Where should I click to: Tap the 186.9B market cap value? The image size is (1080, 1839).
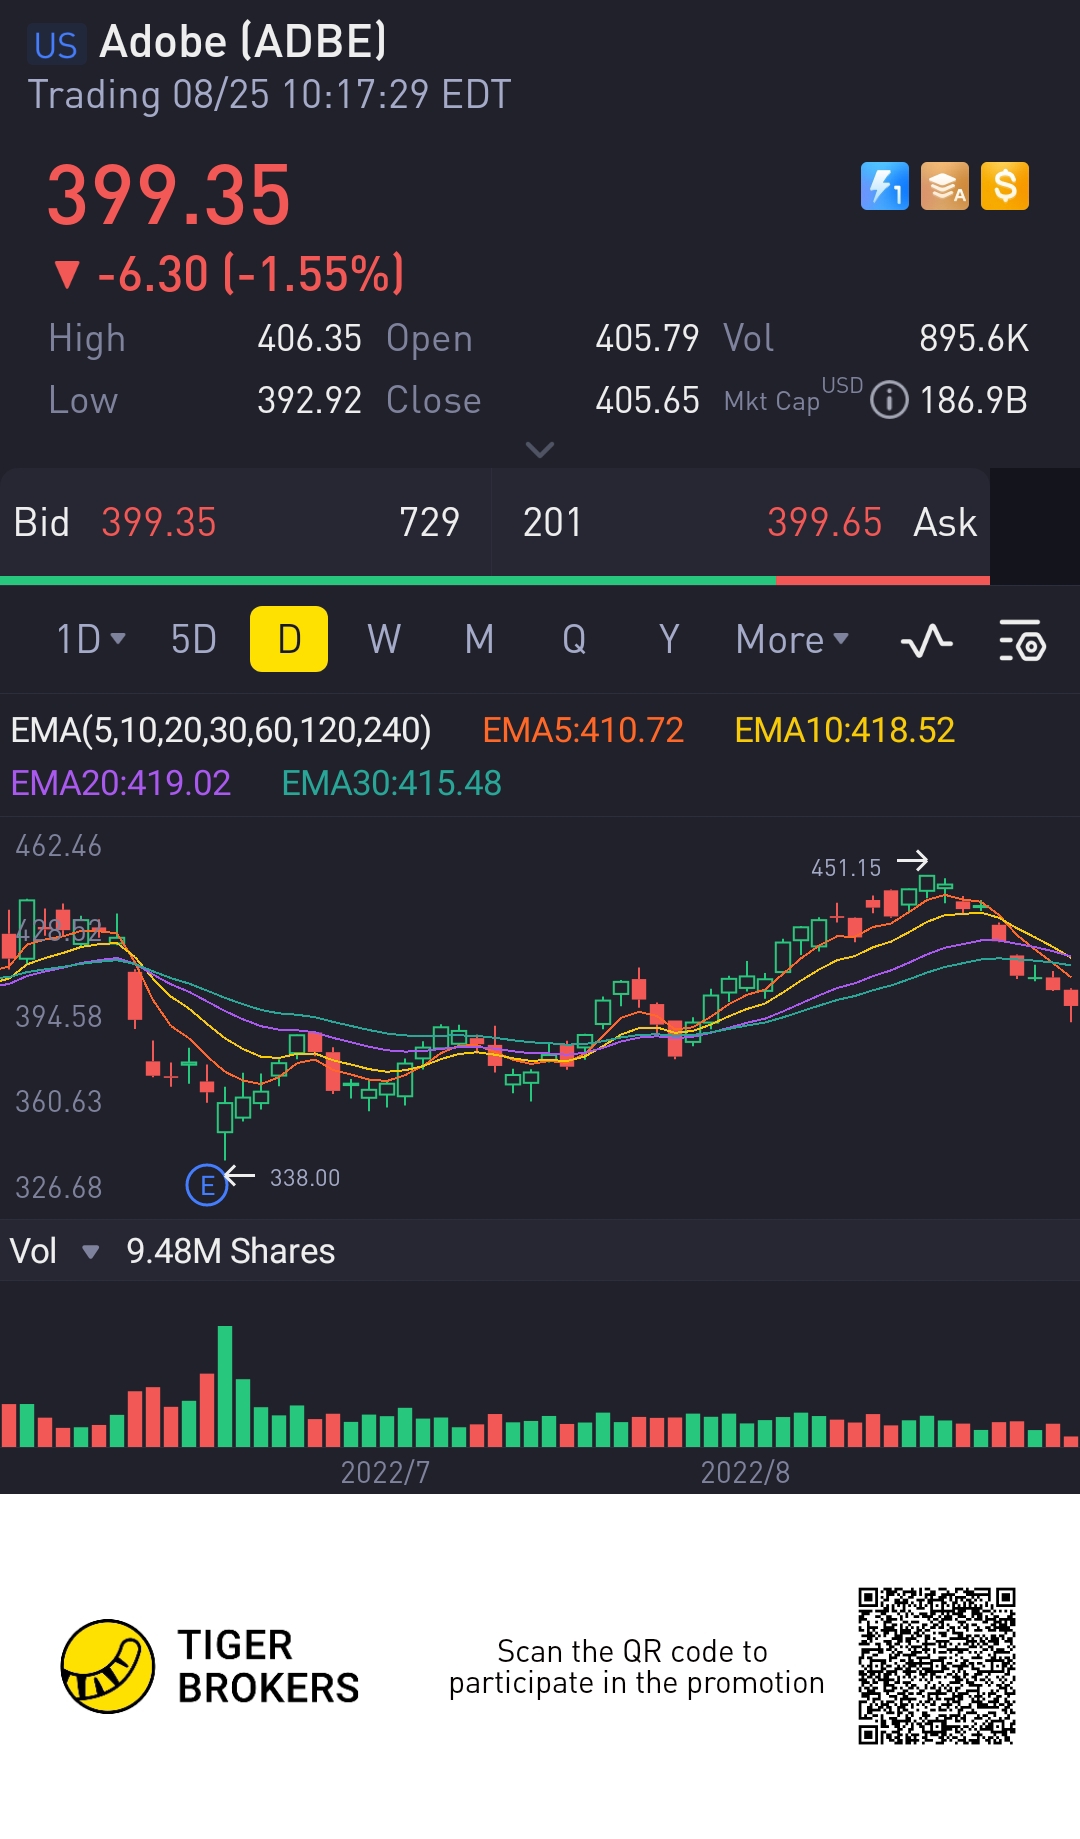click(x=974, y=400)
